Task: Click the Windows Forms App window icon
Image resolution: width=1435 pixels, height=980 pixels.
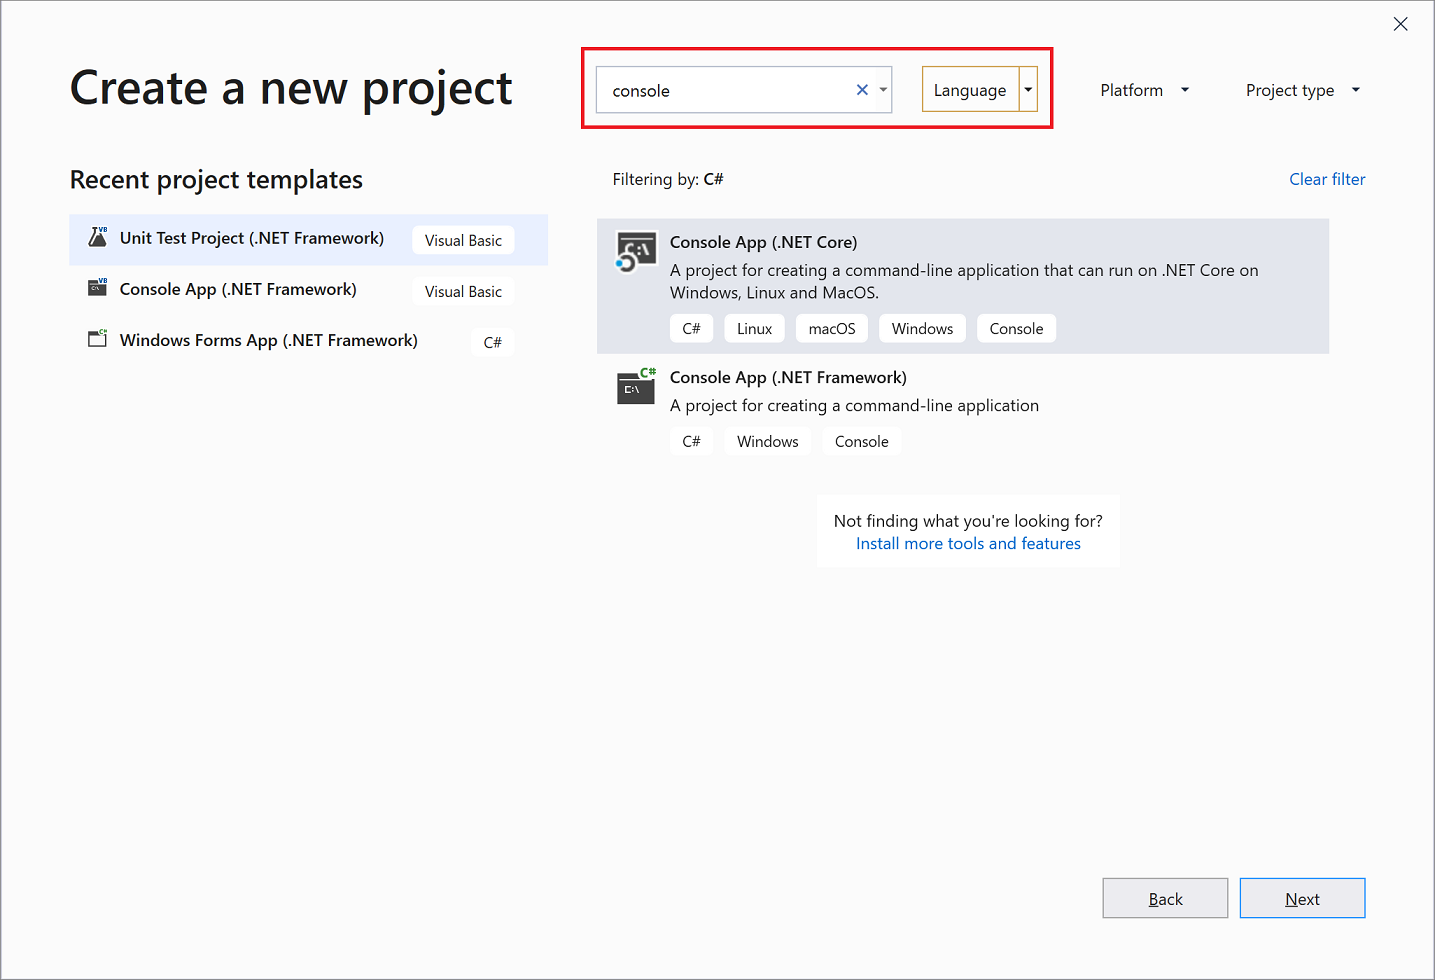Action: (98, 339)
